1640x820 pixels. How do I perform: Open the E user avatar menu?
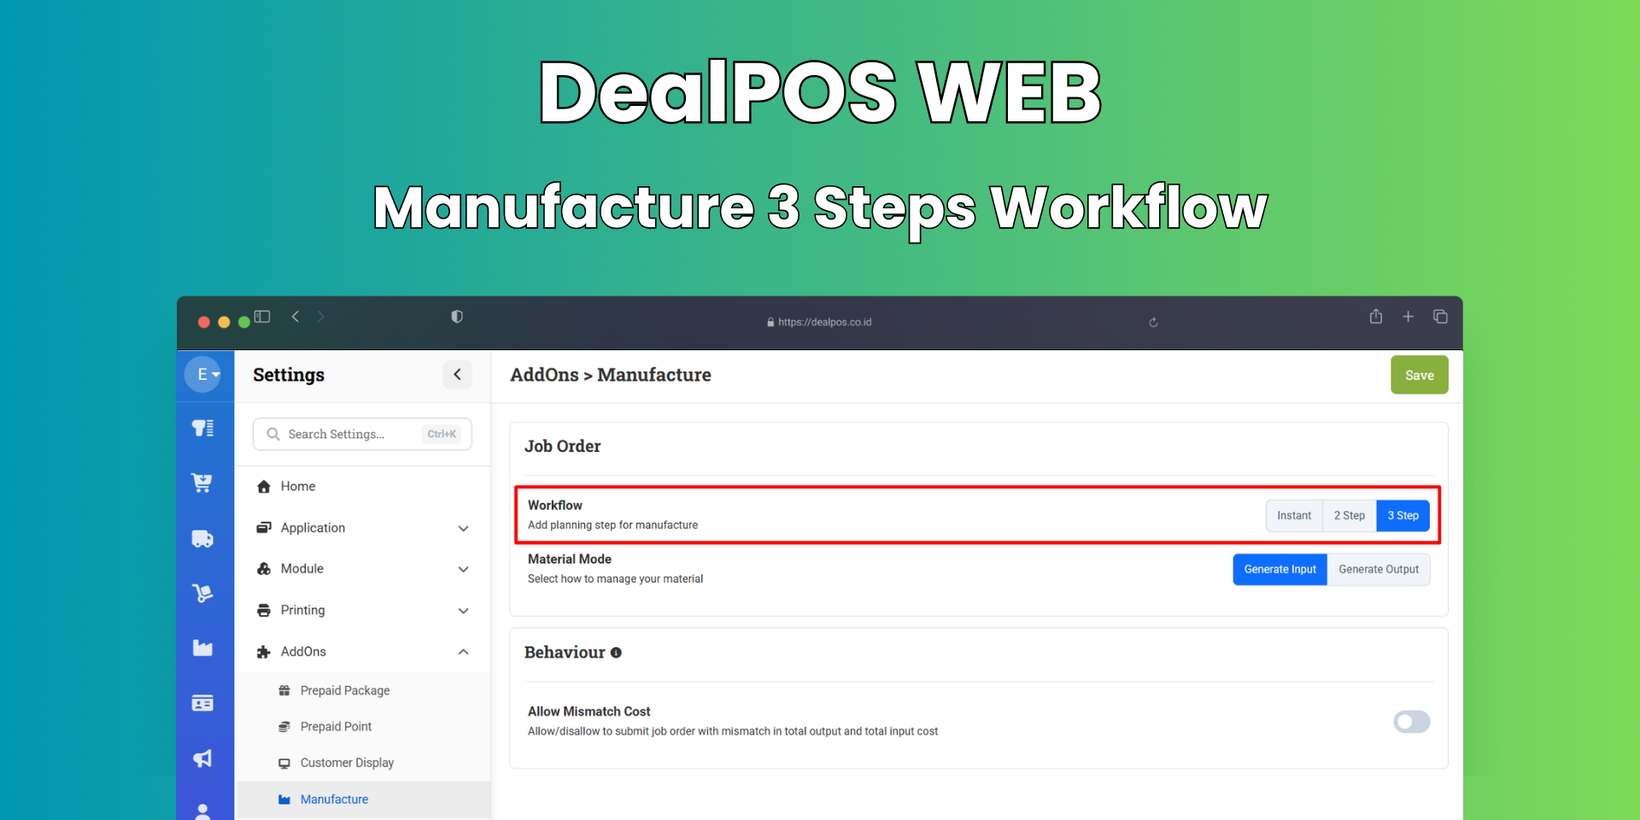(203, 374)
